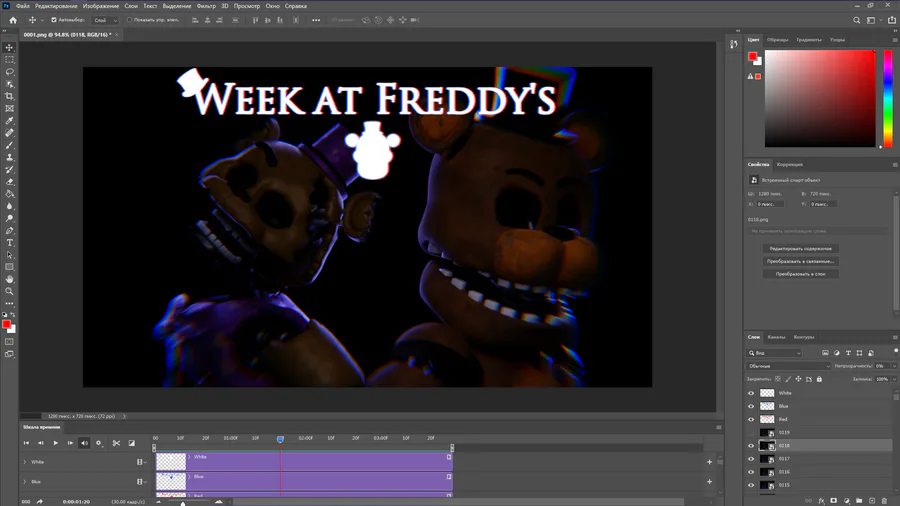Image resolution: width=900 pixels, height=506 pixels.
Task: Click the lock all icon in Layers panel
Action: click(819, 379)
